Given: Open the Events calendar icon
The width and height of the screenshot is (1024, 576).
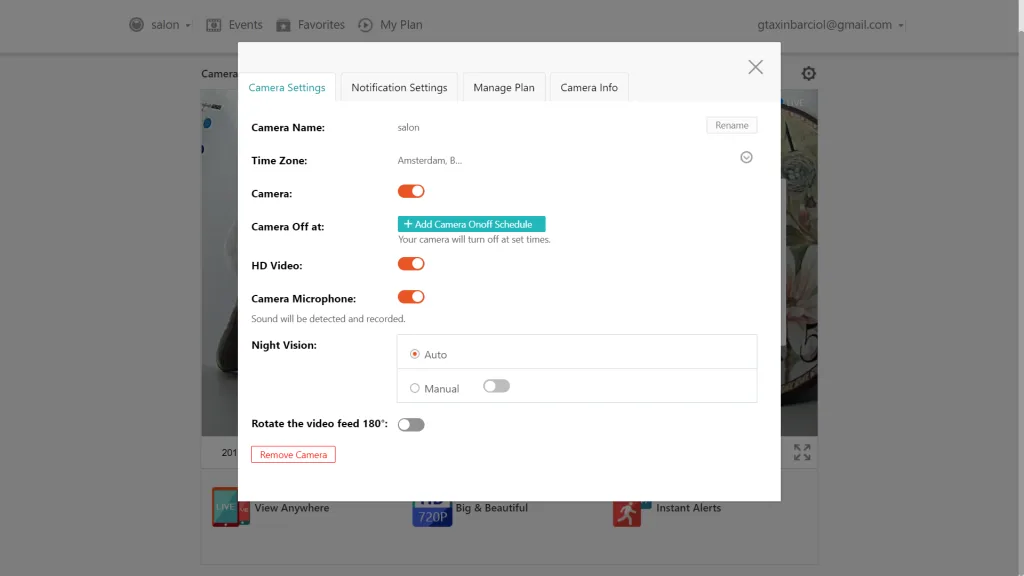Looking at the screenshot, I should (x=213, y=25).
